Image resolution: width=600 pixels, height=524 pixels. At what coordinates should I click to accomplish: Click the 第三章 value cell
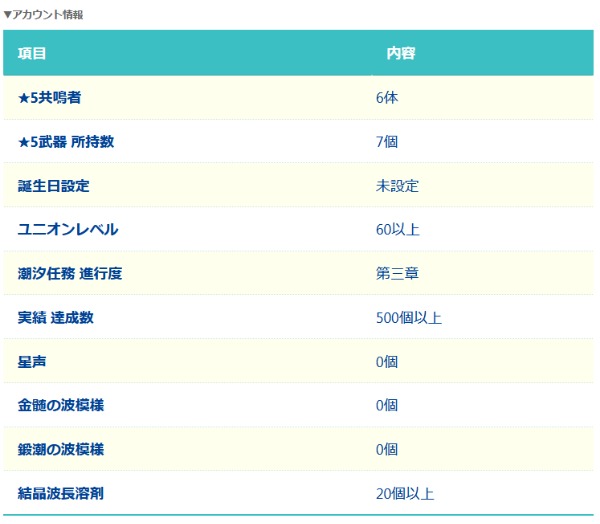tap(397, 274)
